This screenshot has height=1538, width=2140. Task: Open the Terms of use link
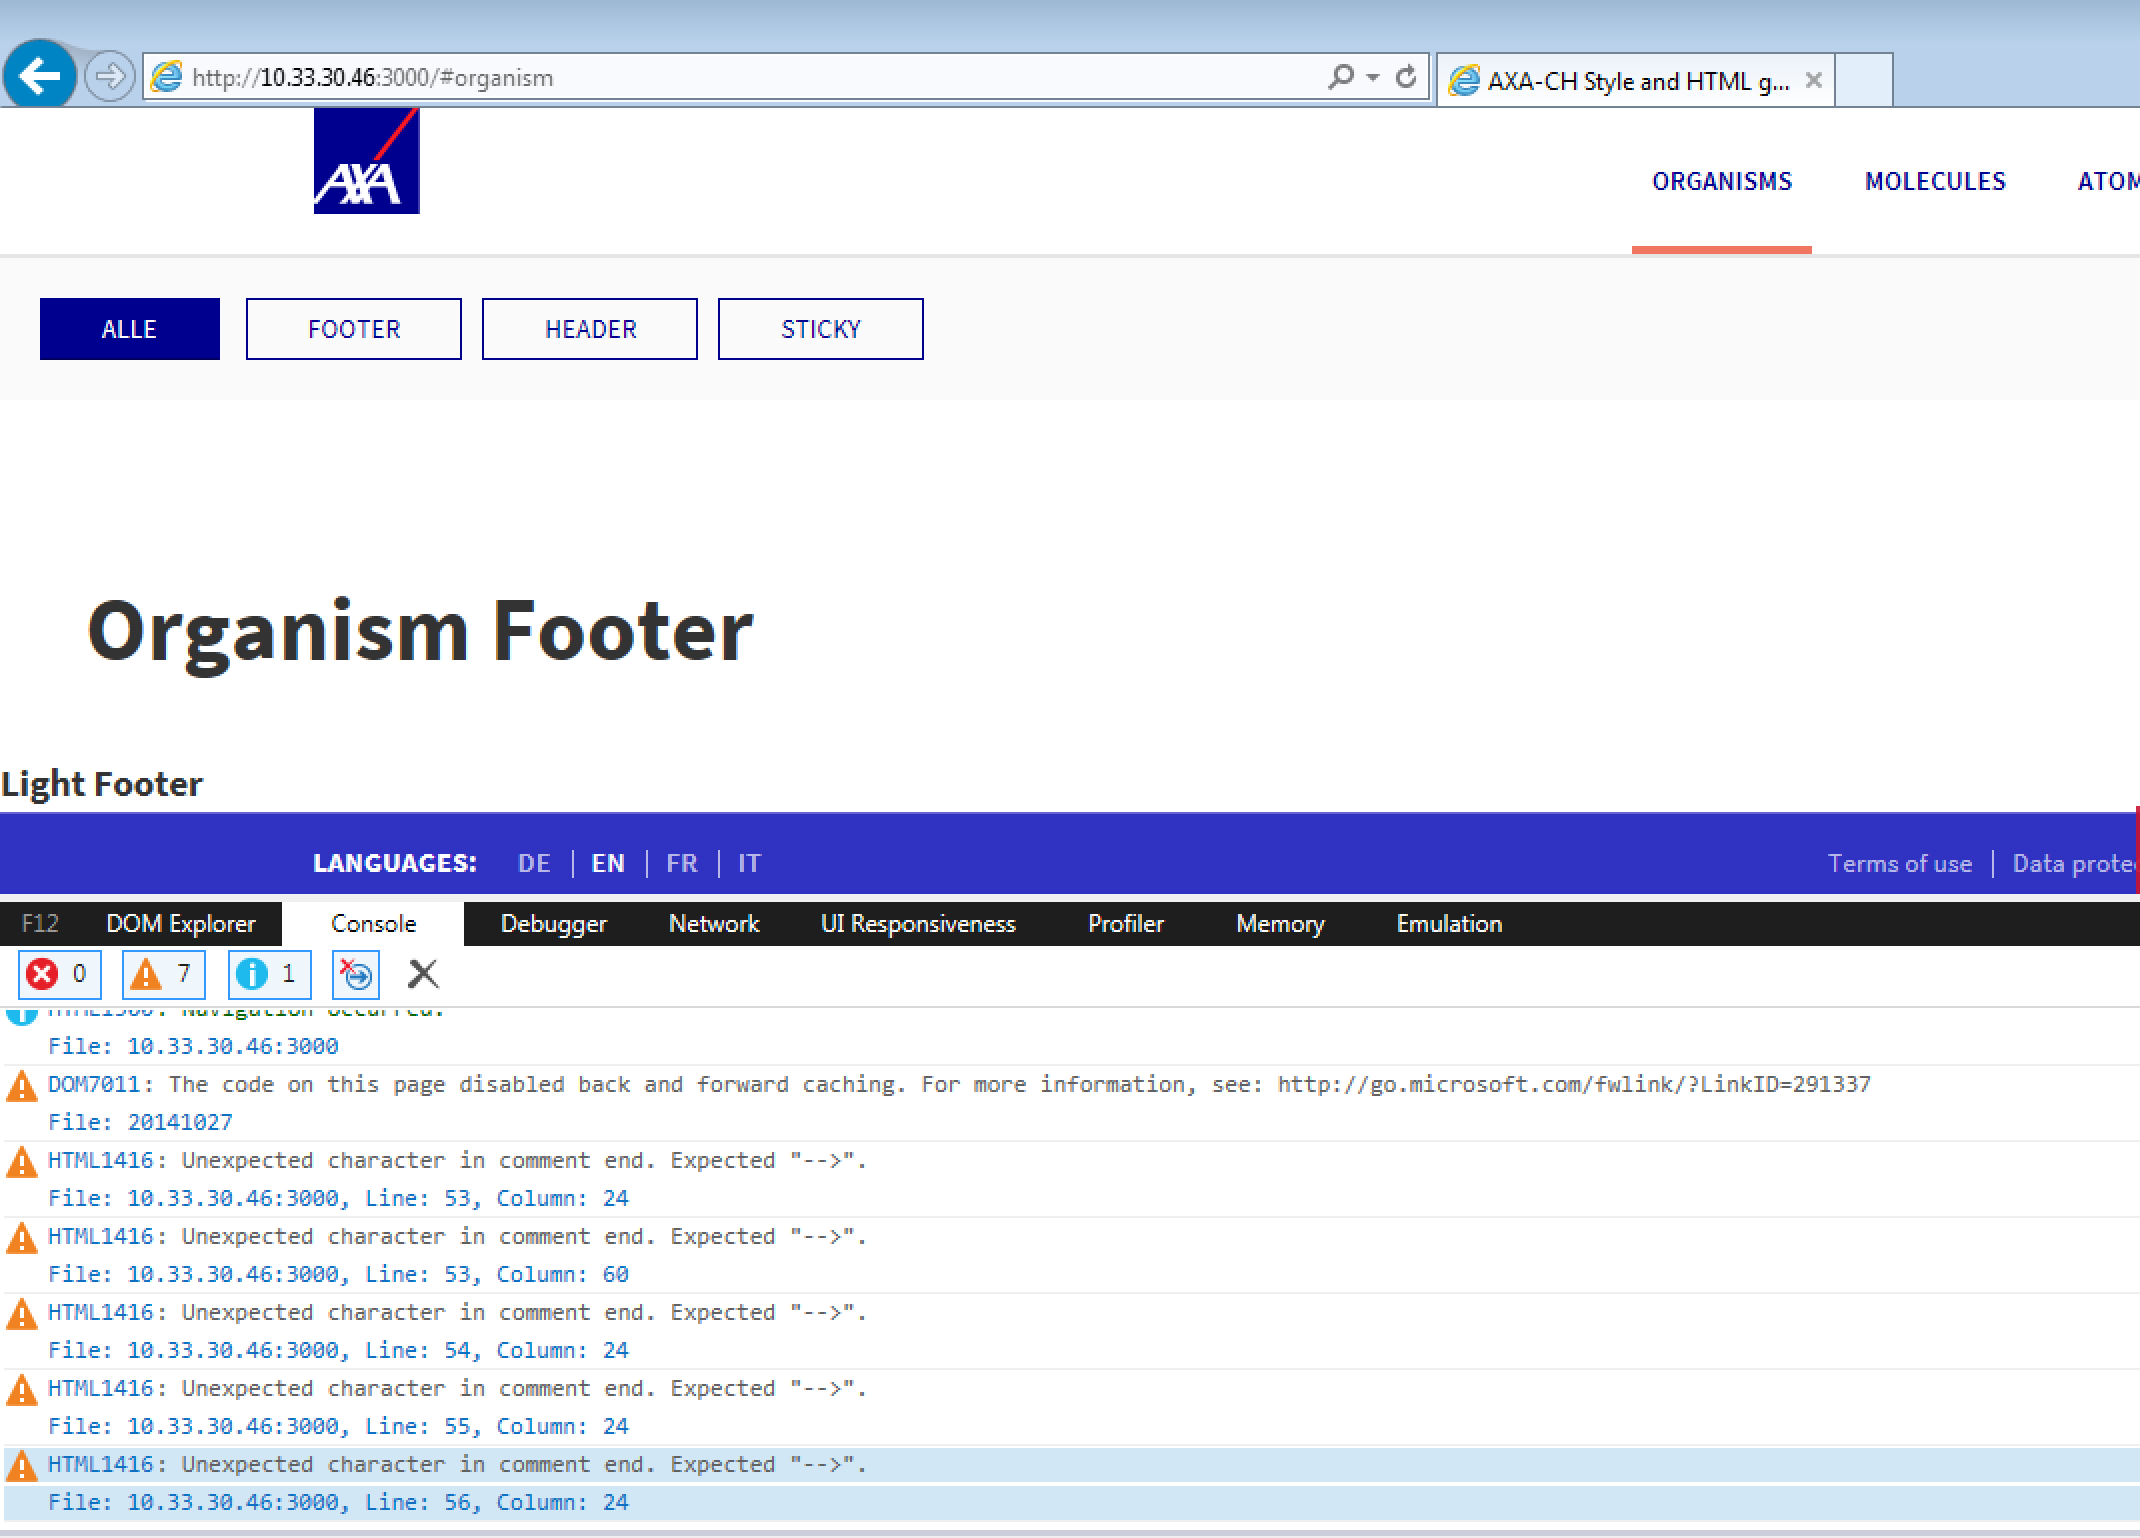click(x=1900, y=862)
